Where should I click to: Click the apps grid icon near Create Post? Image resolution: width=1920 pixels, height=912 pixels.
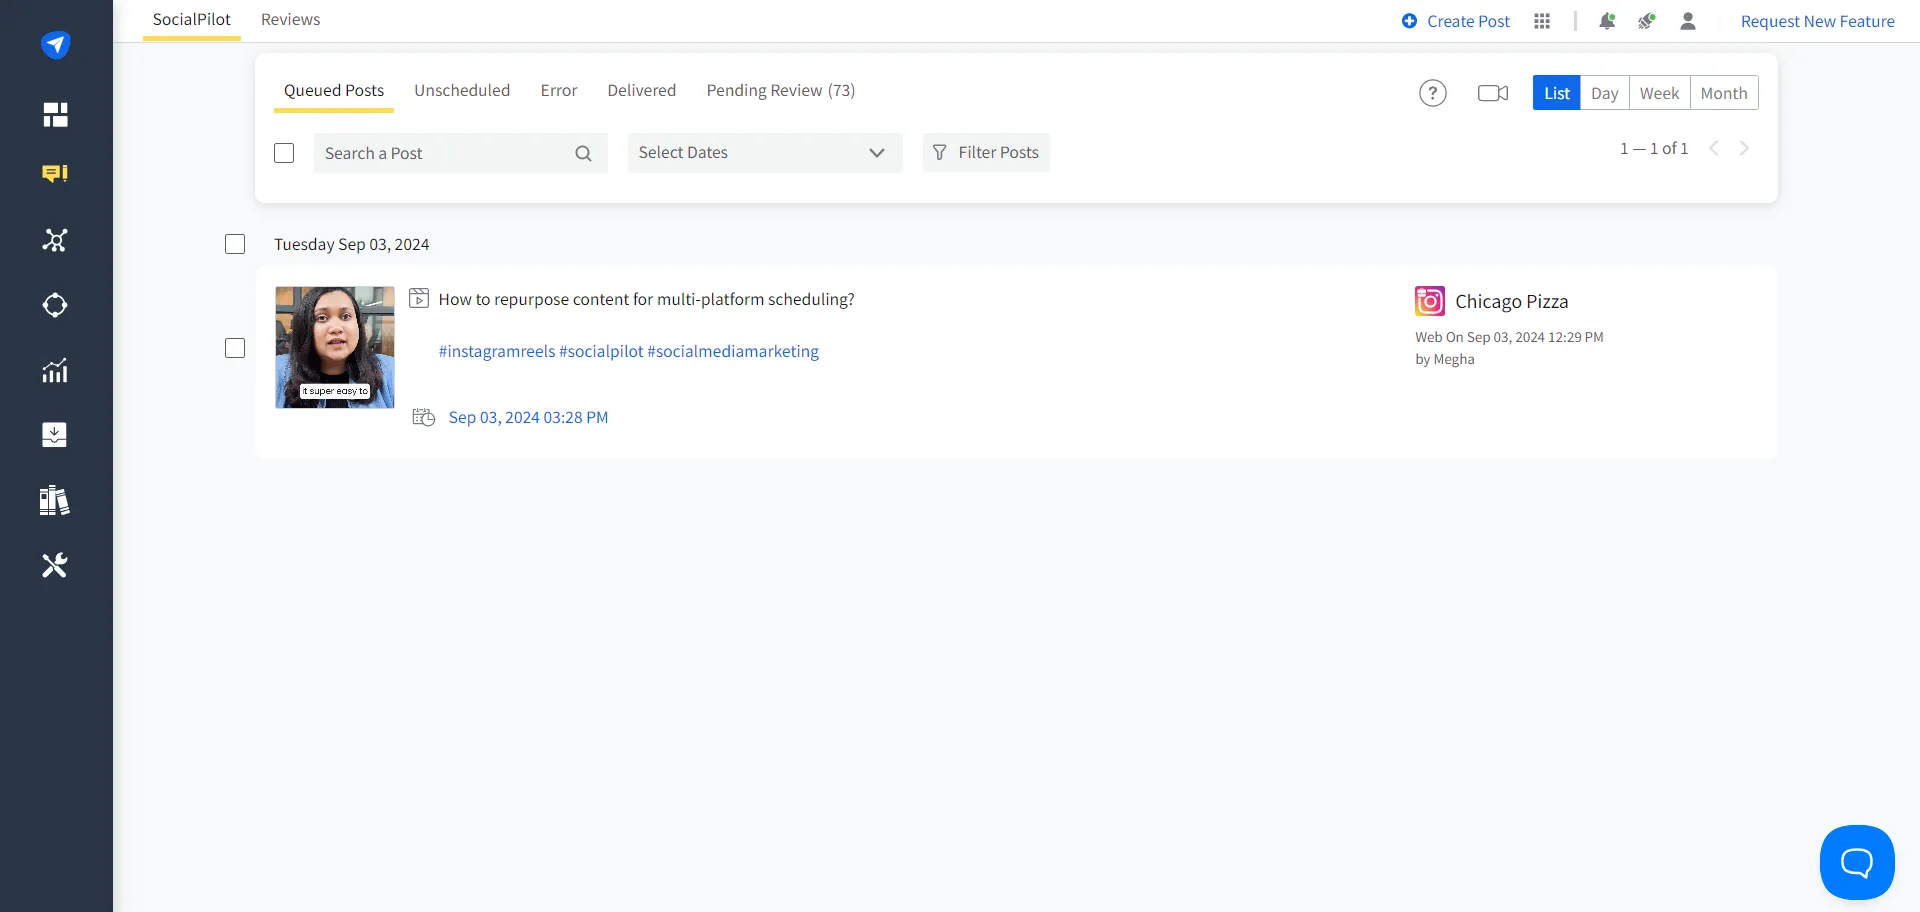pyautogui.click(x=1542, y=21)
